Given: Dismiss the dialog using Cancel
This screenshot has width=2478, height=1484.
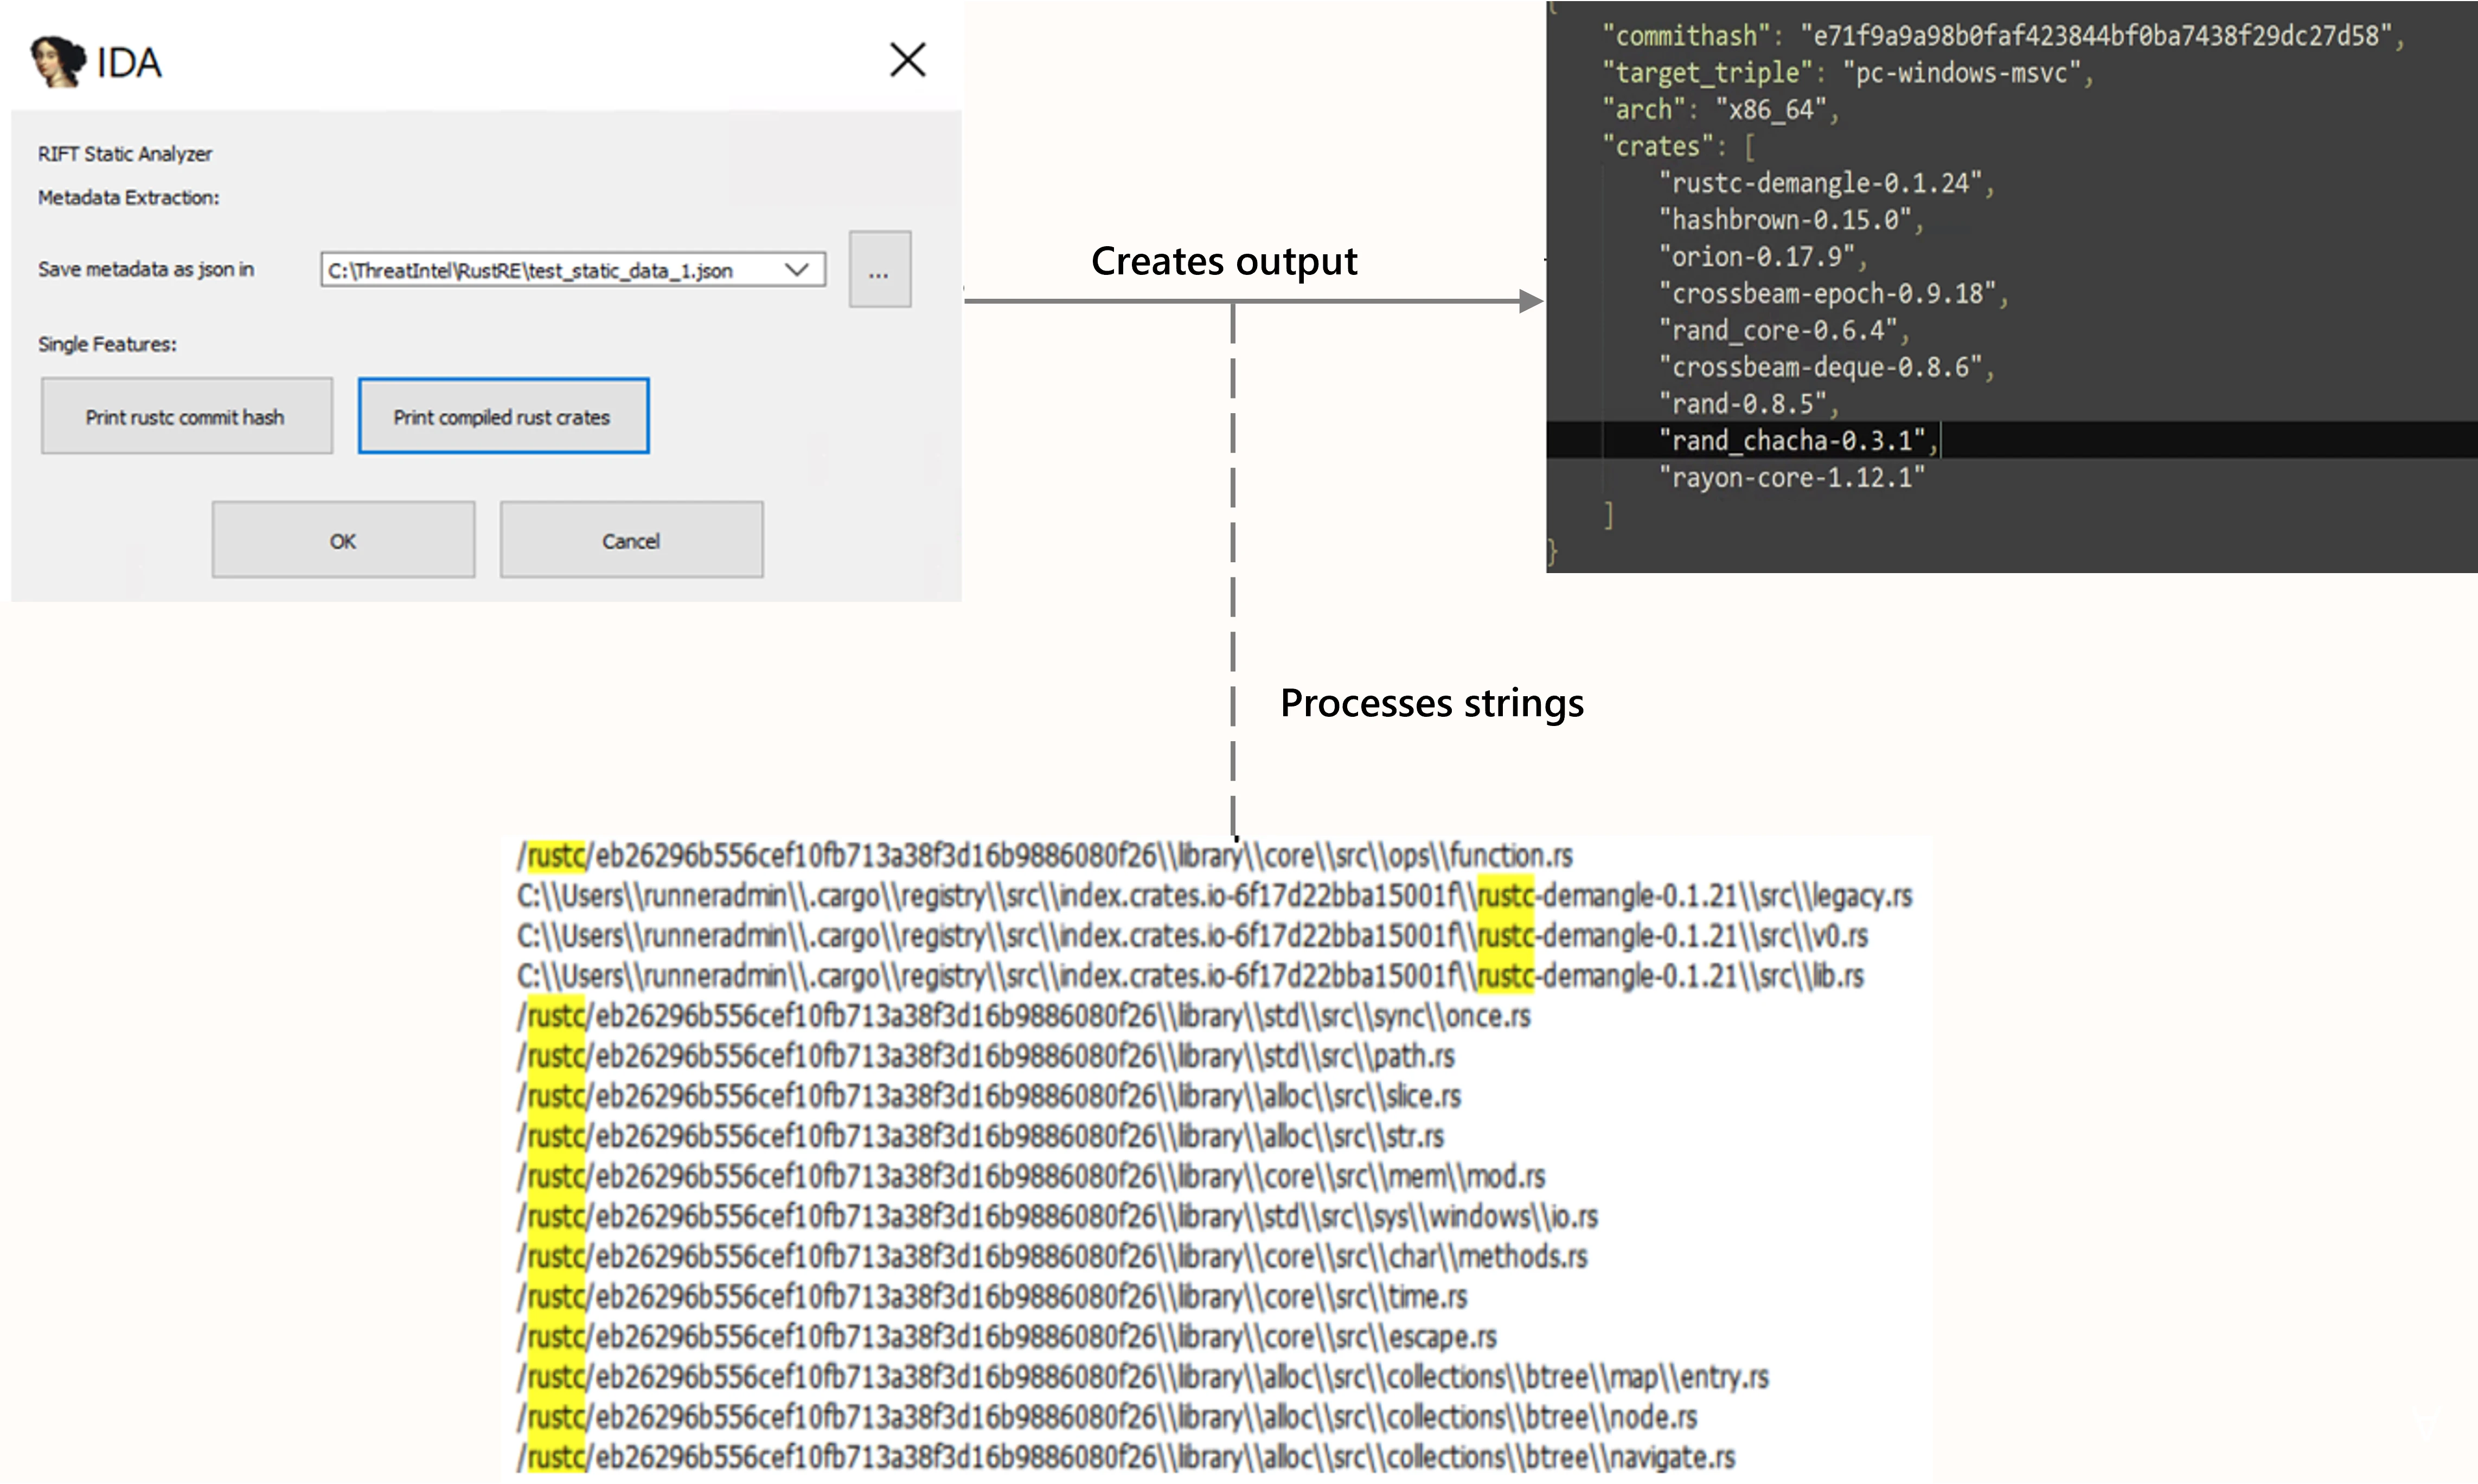Looking at the screenshot, I should pos(630,540).
